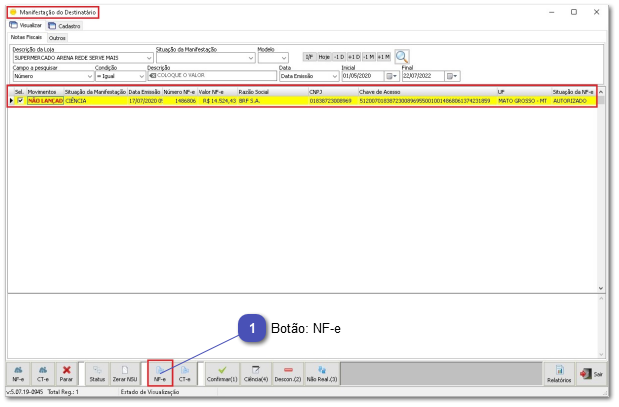Click the -1 M date shortcut
619x407 pixels.
pos(369,57)
